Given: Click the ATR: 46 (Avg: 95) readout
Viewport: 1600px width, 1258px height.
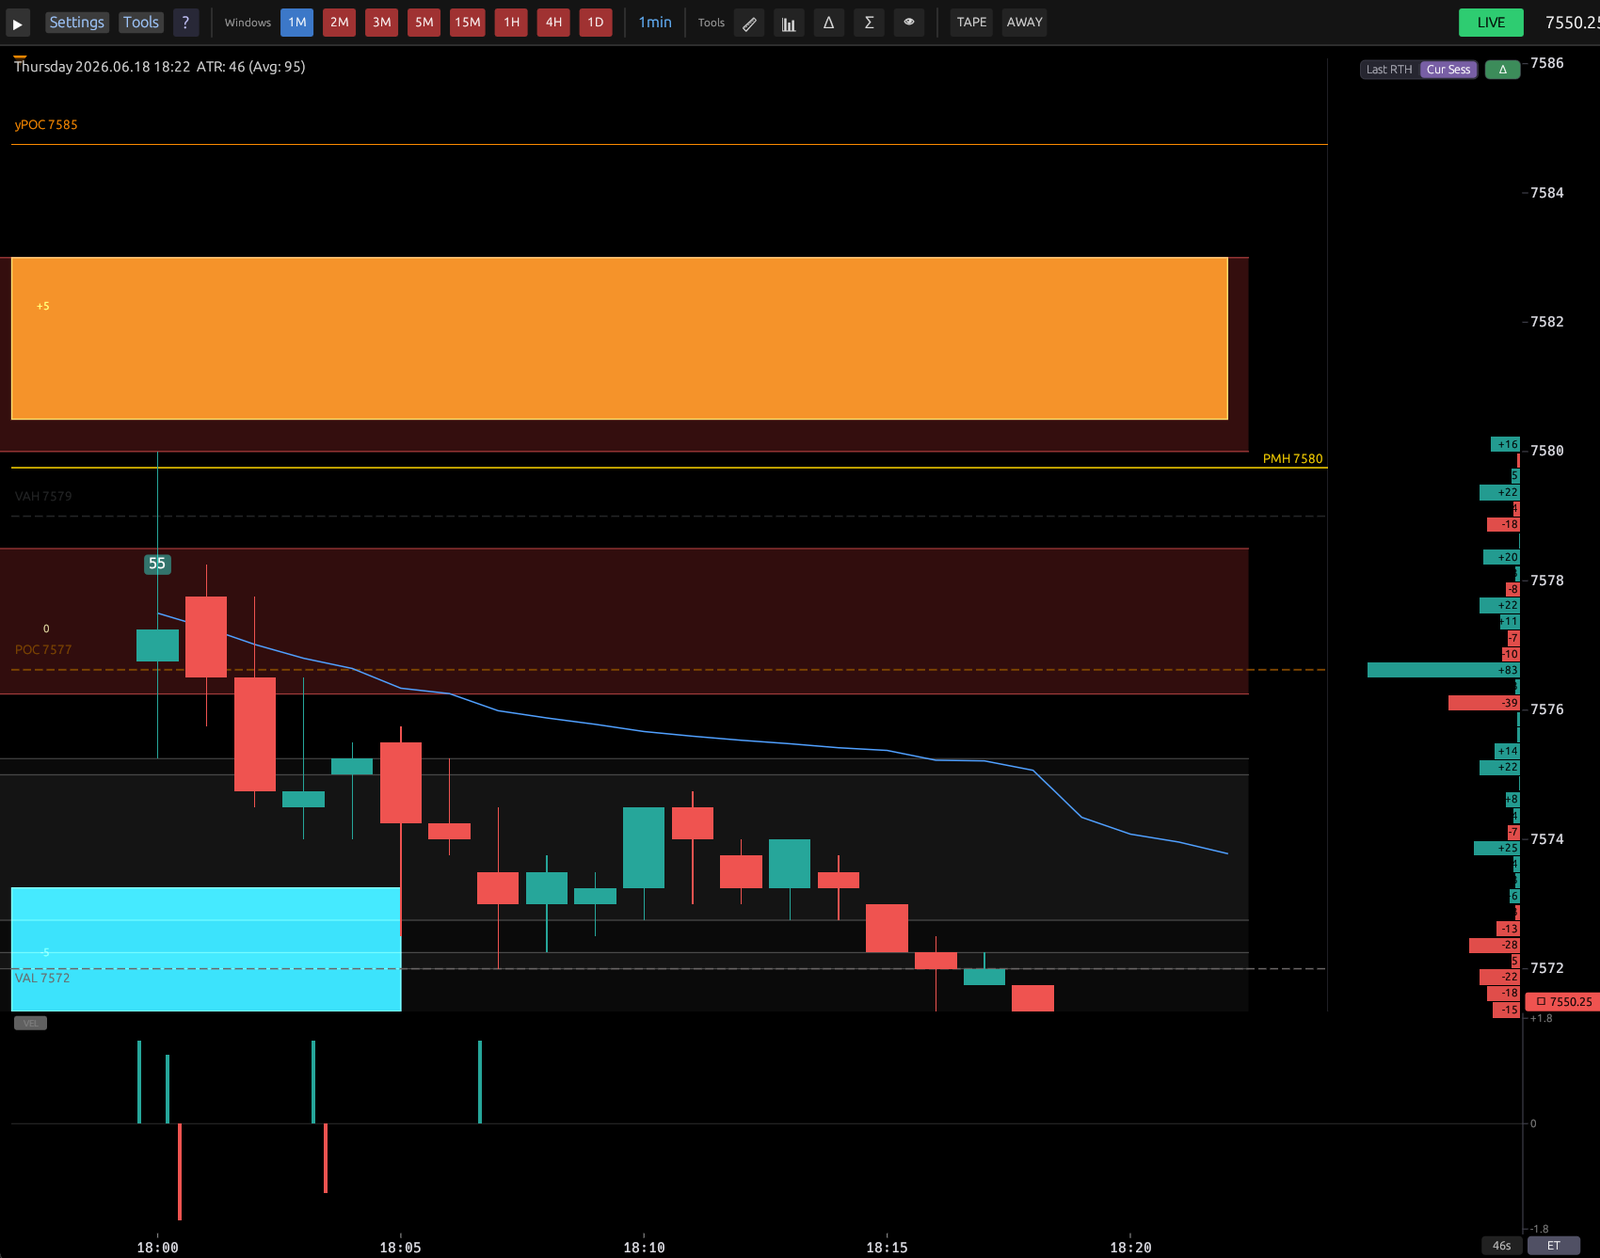Looking at the screenshot, I should coord(251,67).
